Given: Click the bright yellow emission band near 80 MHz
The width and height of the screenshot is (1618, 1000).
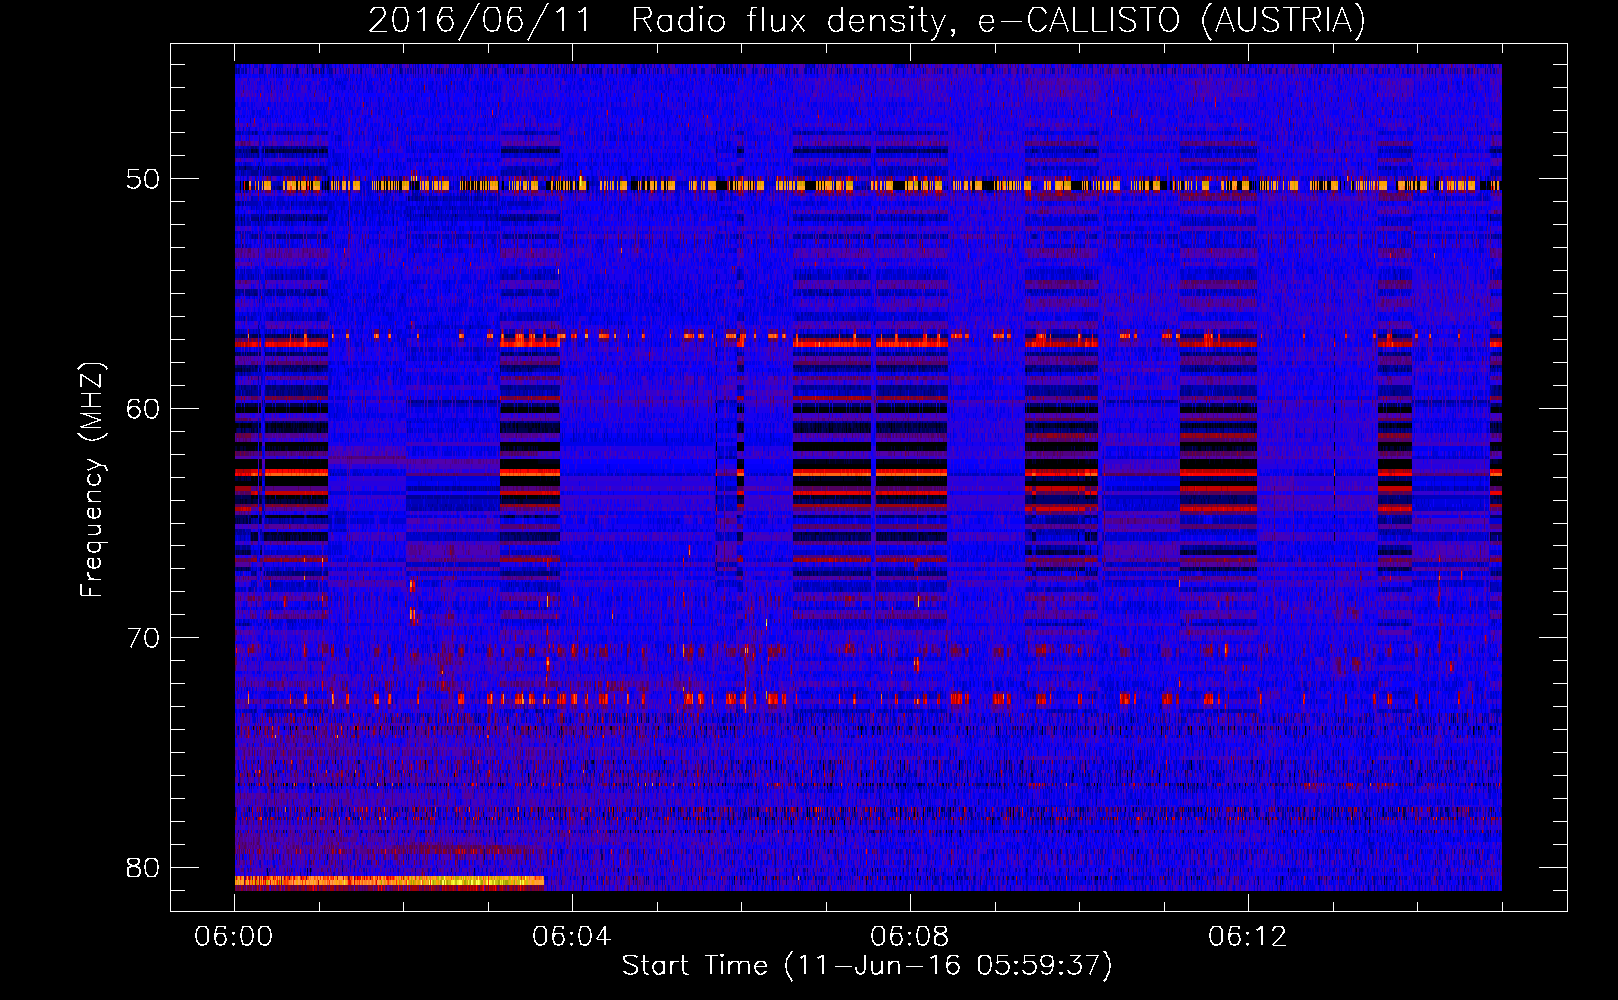Looking at the screenshot, I should click(389, 881).
